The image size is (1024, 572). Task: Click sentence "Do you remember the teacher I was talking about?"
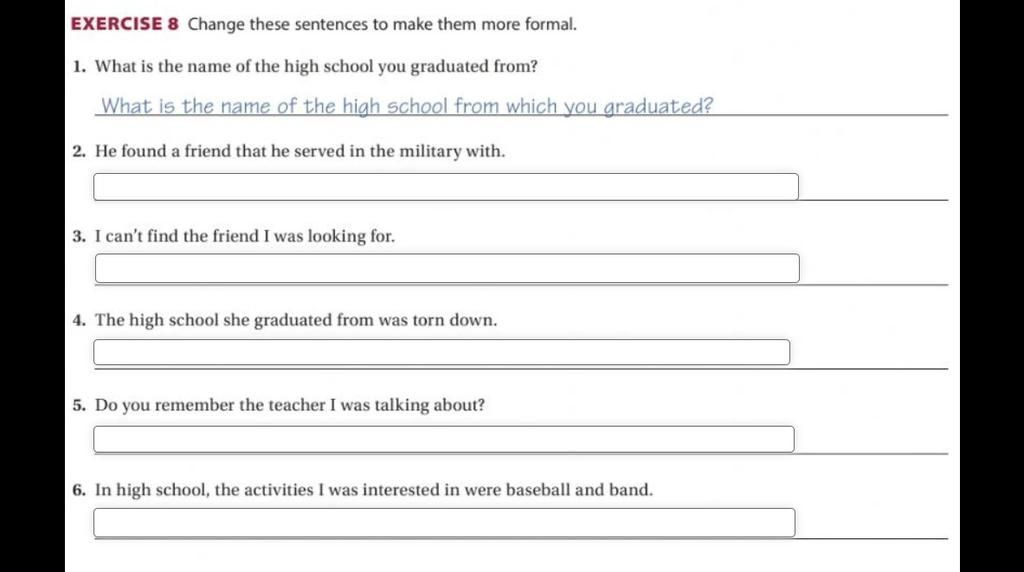pyautogui.click(x=290, y=405)
